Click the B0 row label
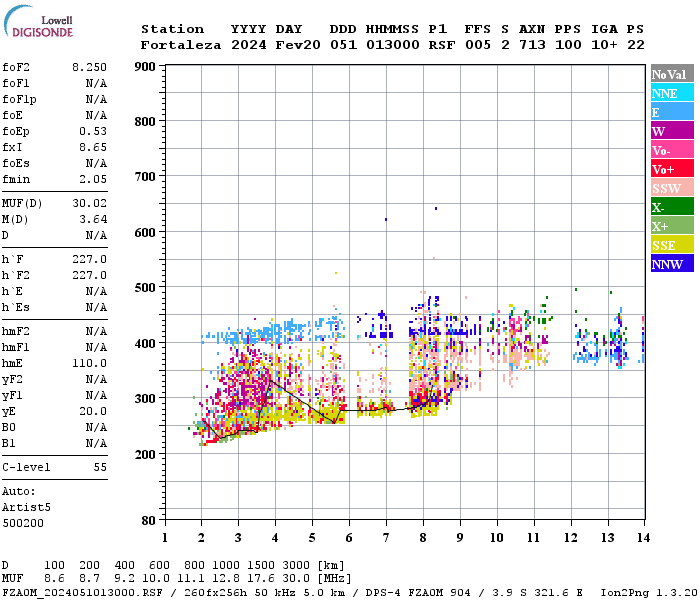Screen dimensions: 700x600 click(8, 428)
